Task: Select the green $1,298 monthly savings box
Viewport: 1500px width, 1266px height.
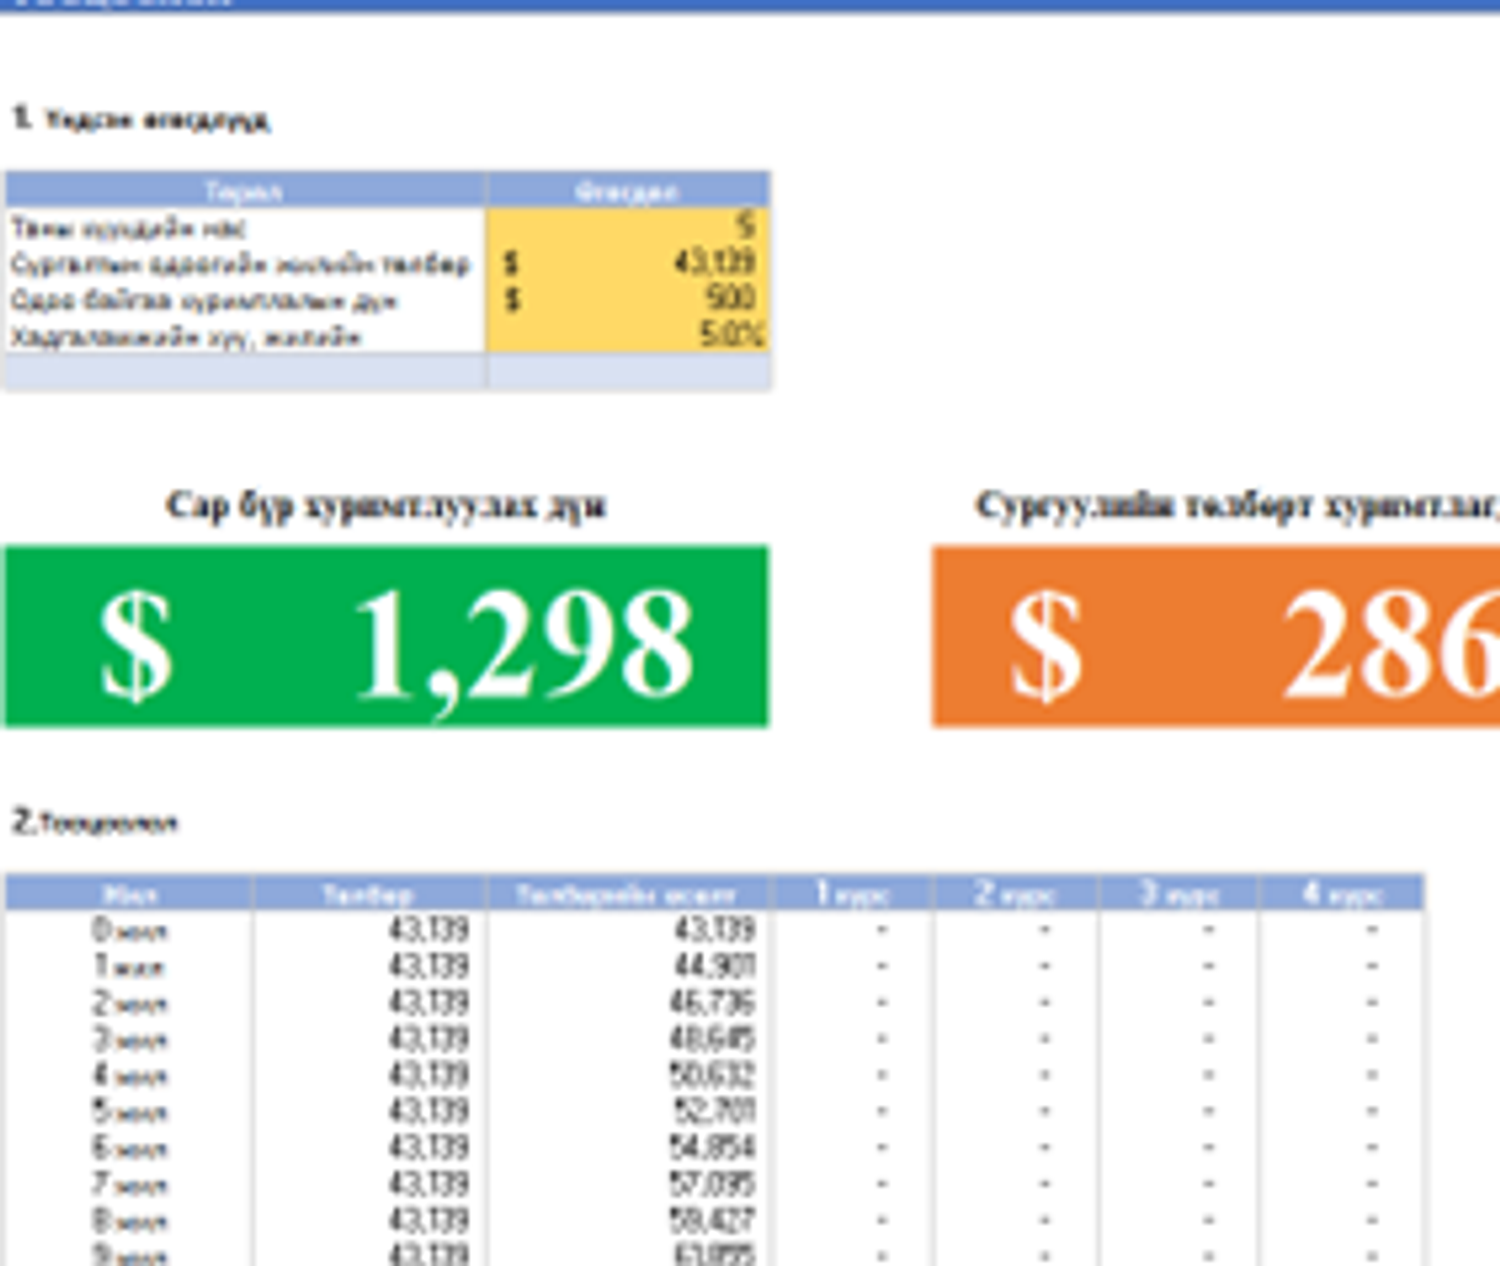Action: 386,637
